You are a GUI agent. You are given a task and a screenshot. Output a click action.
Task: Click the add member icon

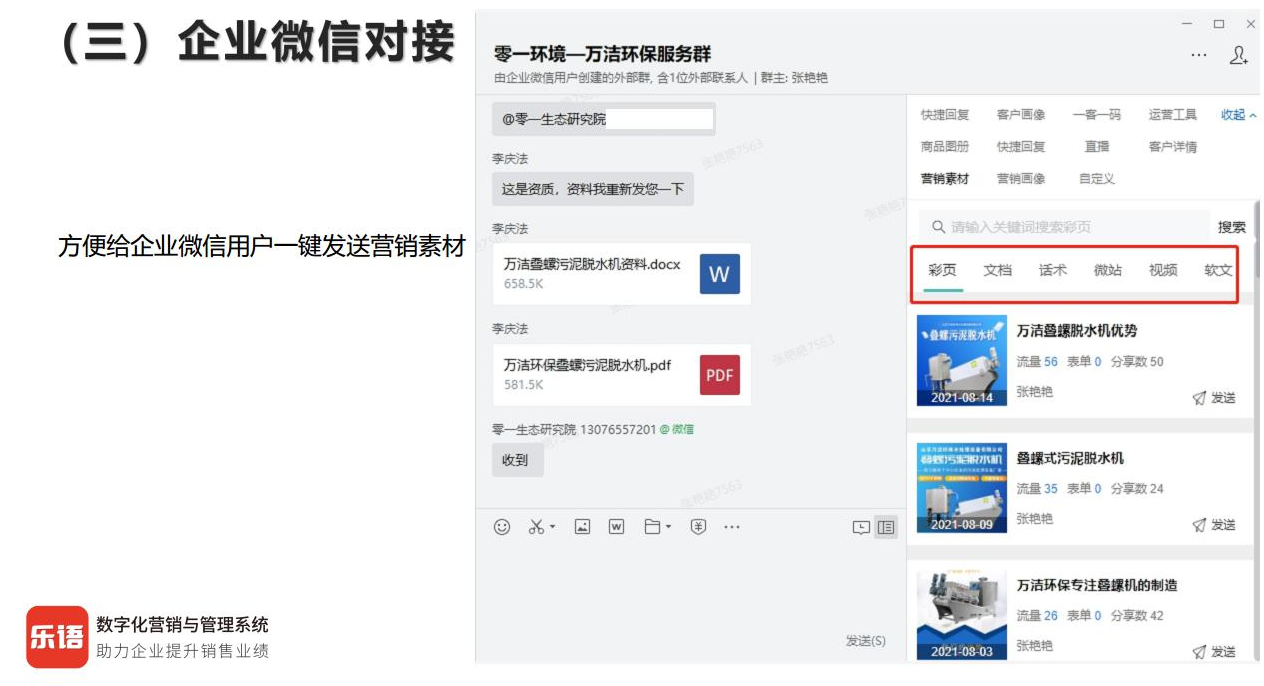point(1239,55)
